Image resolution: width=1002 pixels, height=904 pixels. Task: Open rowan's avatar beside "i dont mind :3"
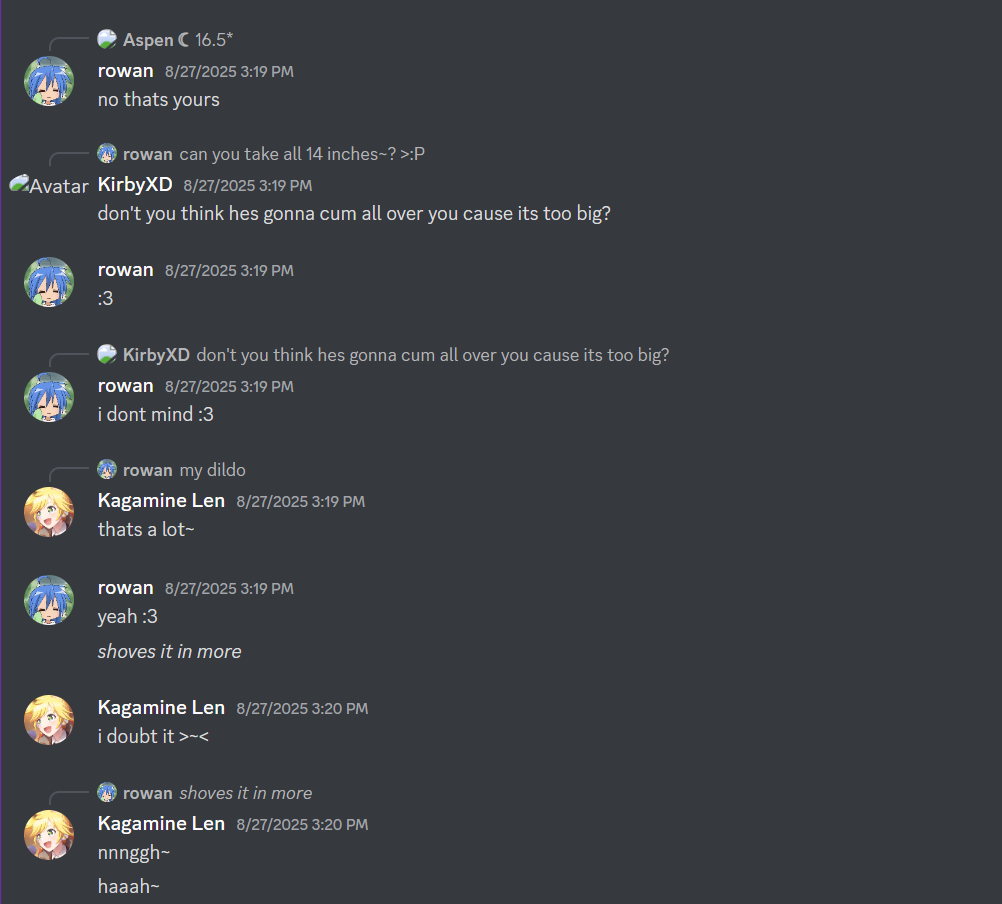point(49,397)
